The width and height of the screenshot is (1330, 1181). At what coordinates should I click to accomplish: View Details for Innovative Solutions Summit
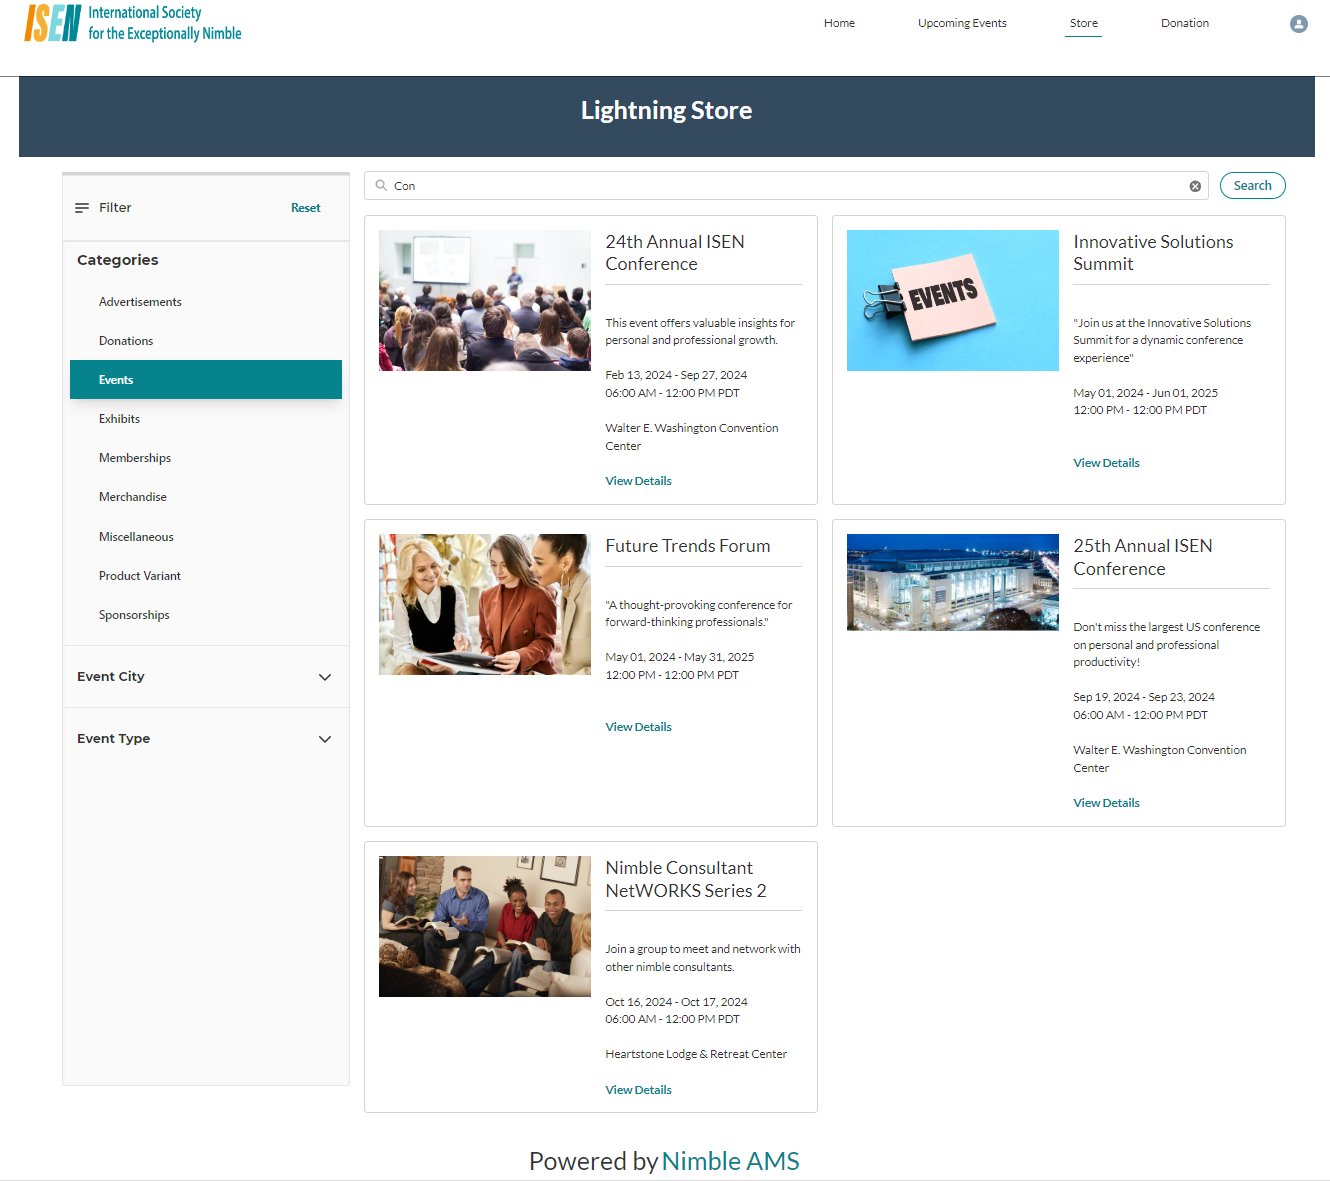[1106, 463]
